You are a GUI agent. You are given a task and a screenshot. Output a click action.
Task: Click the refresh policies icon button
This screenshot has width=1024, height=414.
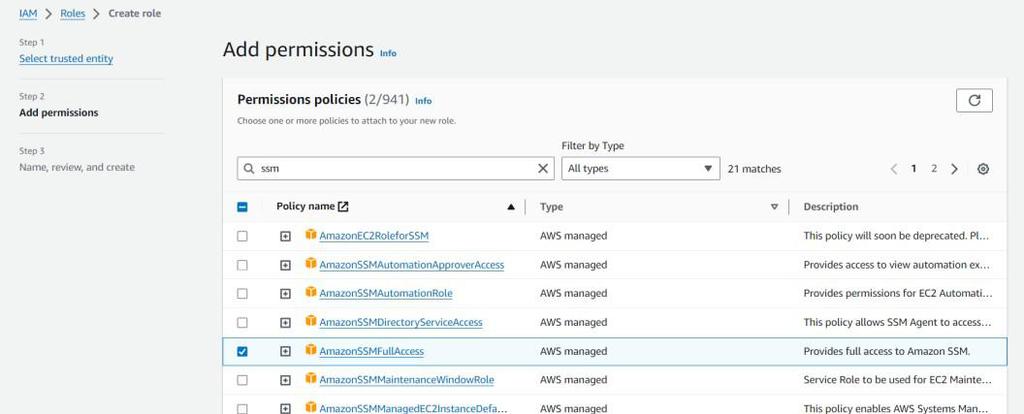pos(974,100)
